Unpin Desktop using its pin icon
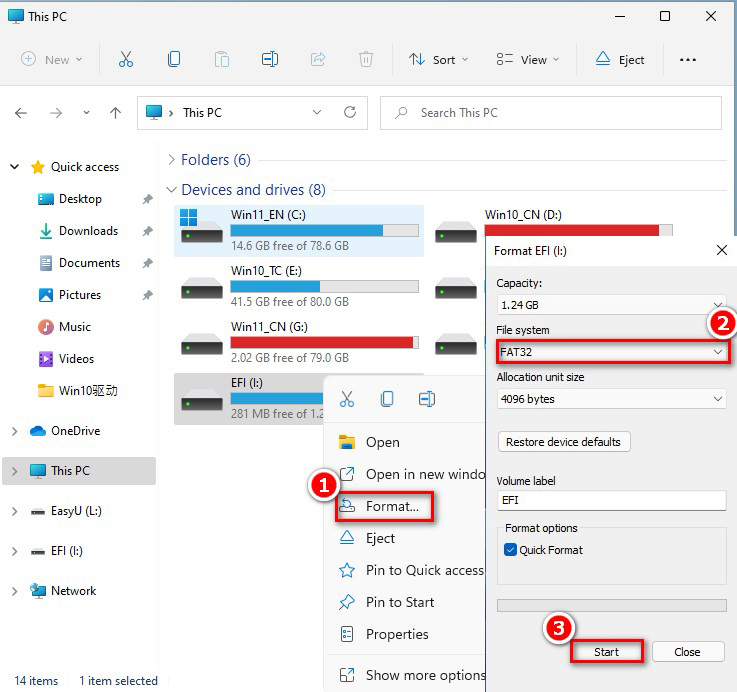 (148, 199)
